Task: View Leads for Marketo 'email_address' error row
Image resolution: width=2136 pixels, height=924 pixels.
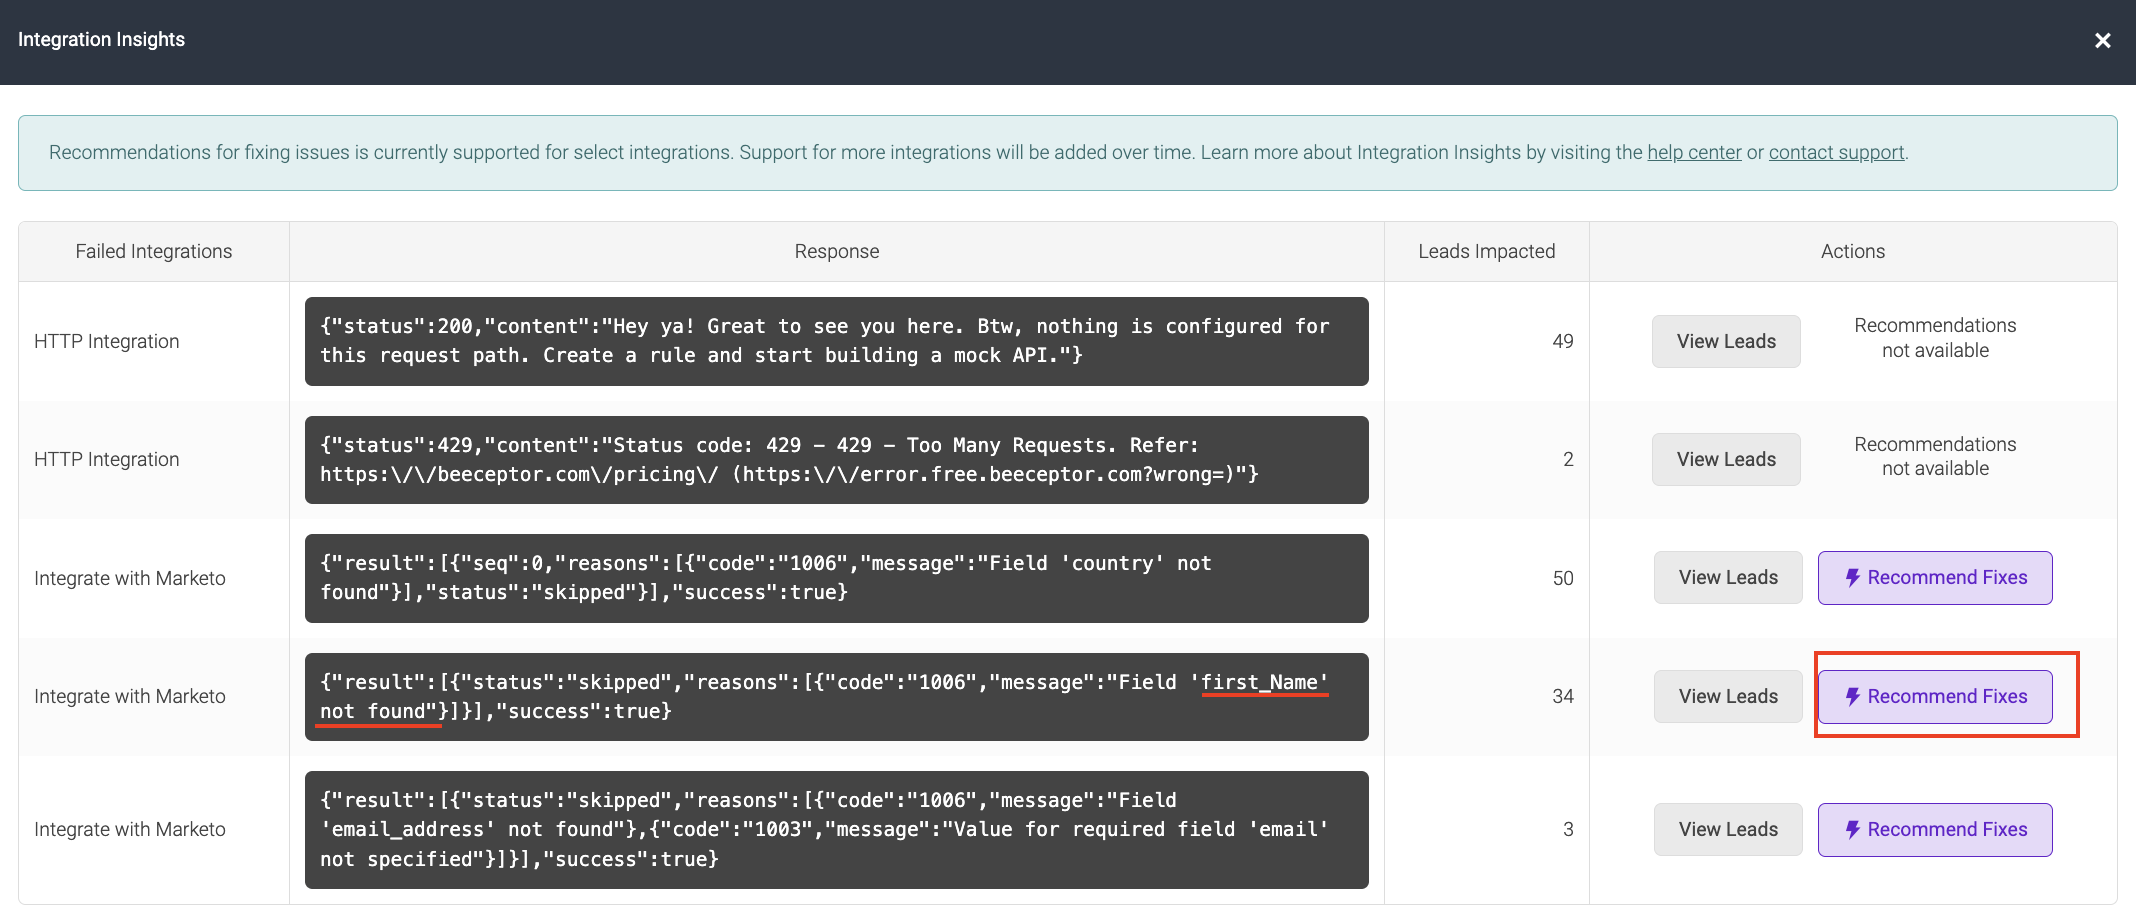Action: click(x=1728, y=829)
